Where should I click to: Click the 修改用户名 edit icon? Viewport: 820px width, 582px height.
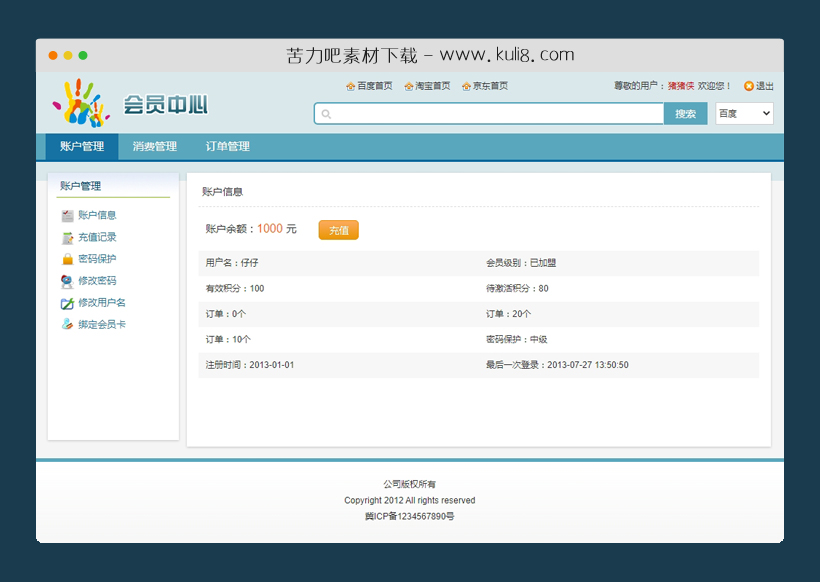[67, 303]
